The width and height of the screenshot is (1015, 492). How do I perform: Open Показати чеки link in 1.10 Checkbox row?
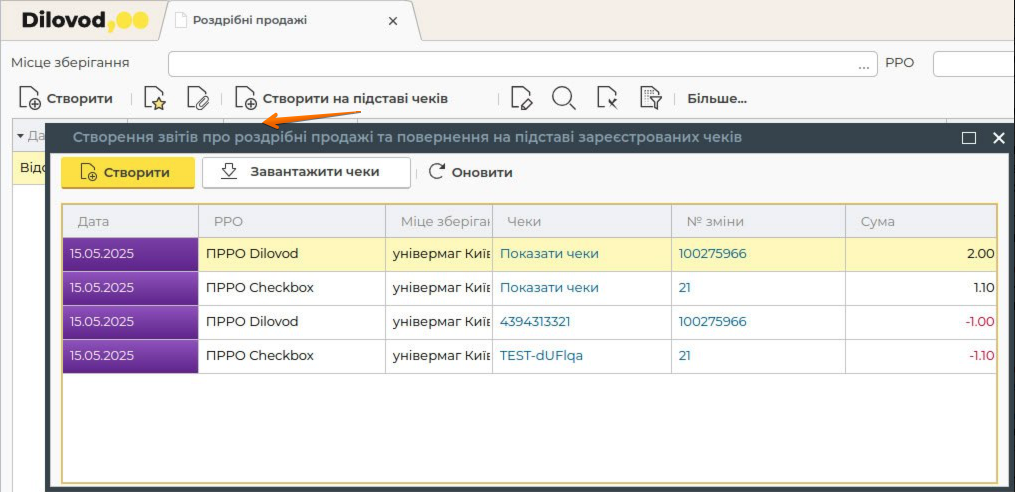point(549,287)
